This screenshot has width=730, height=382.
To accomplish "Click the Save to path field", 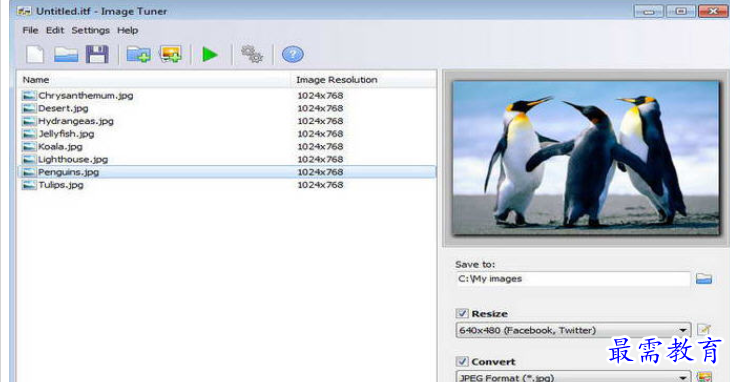I will coord(573,279).
